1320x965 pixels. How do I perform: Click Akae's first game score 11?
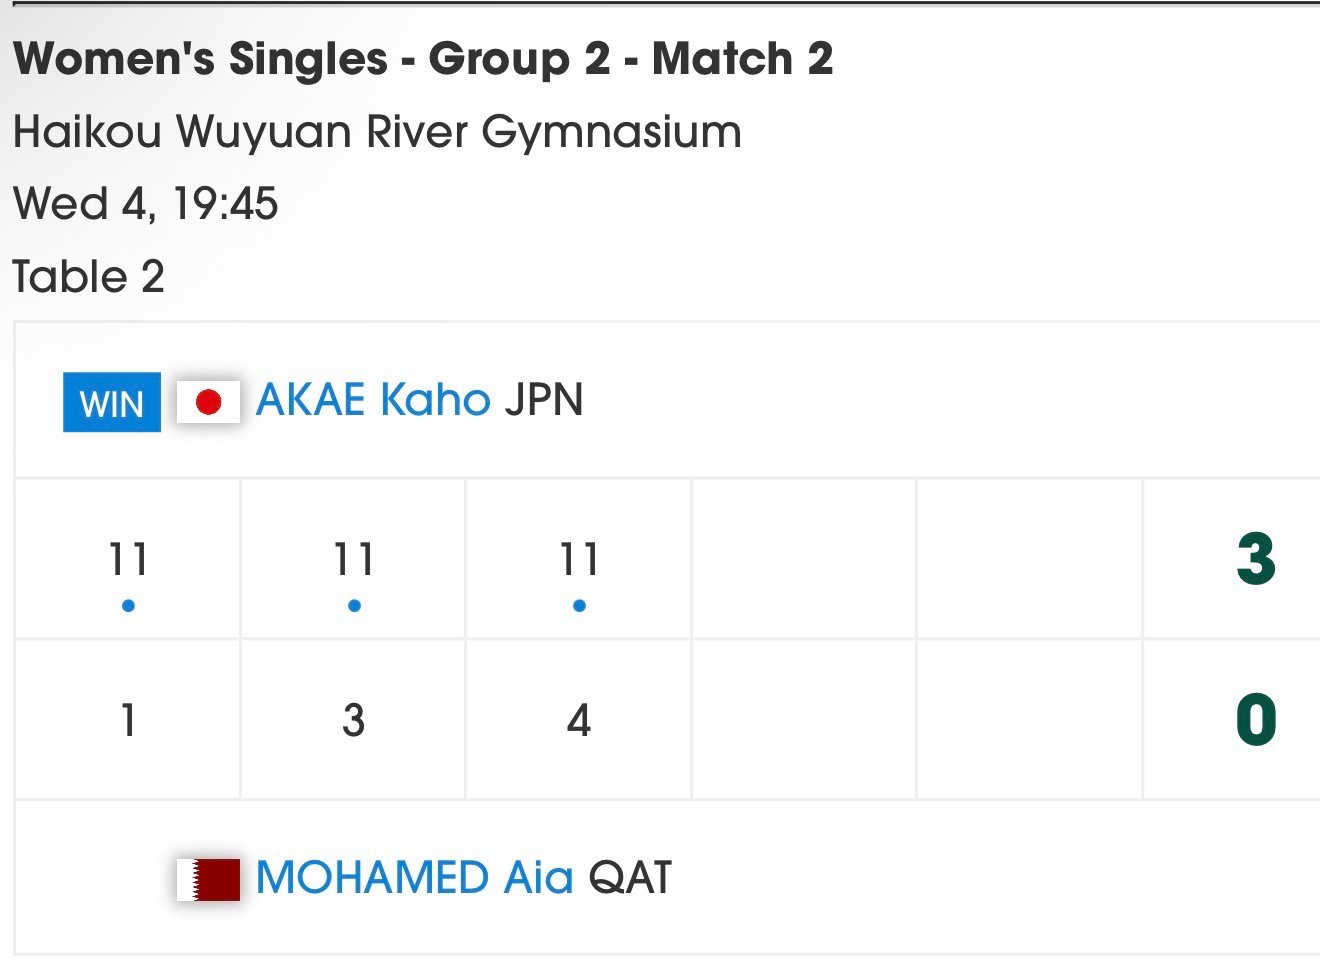128,559
